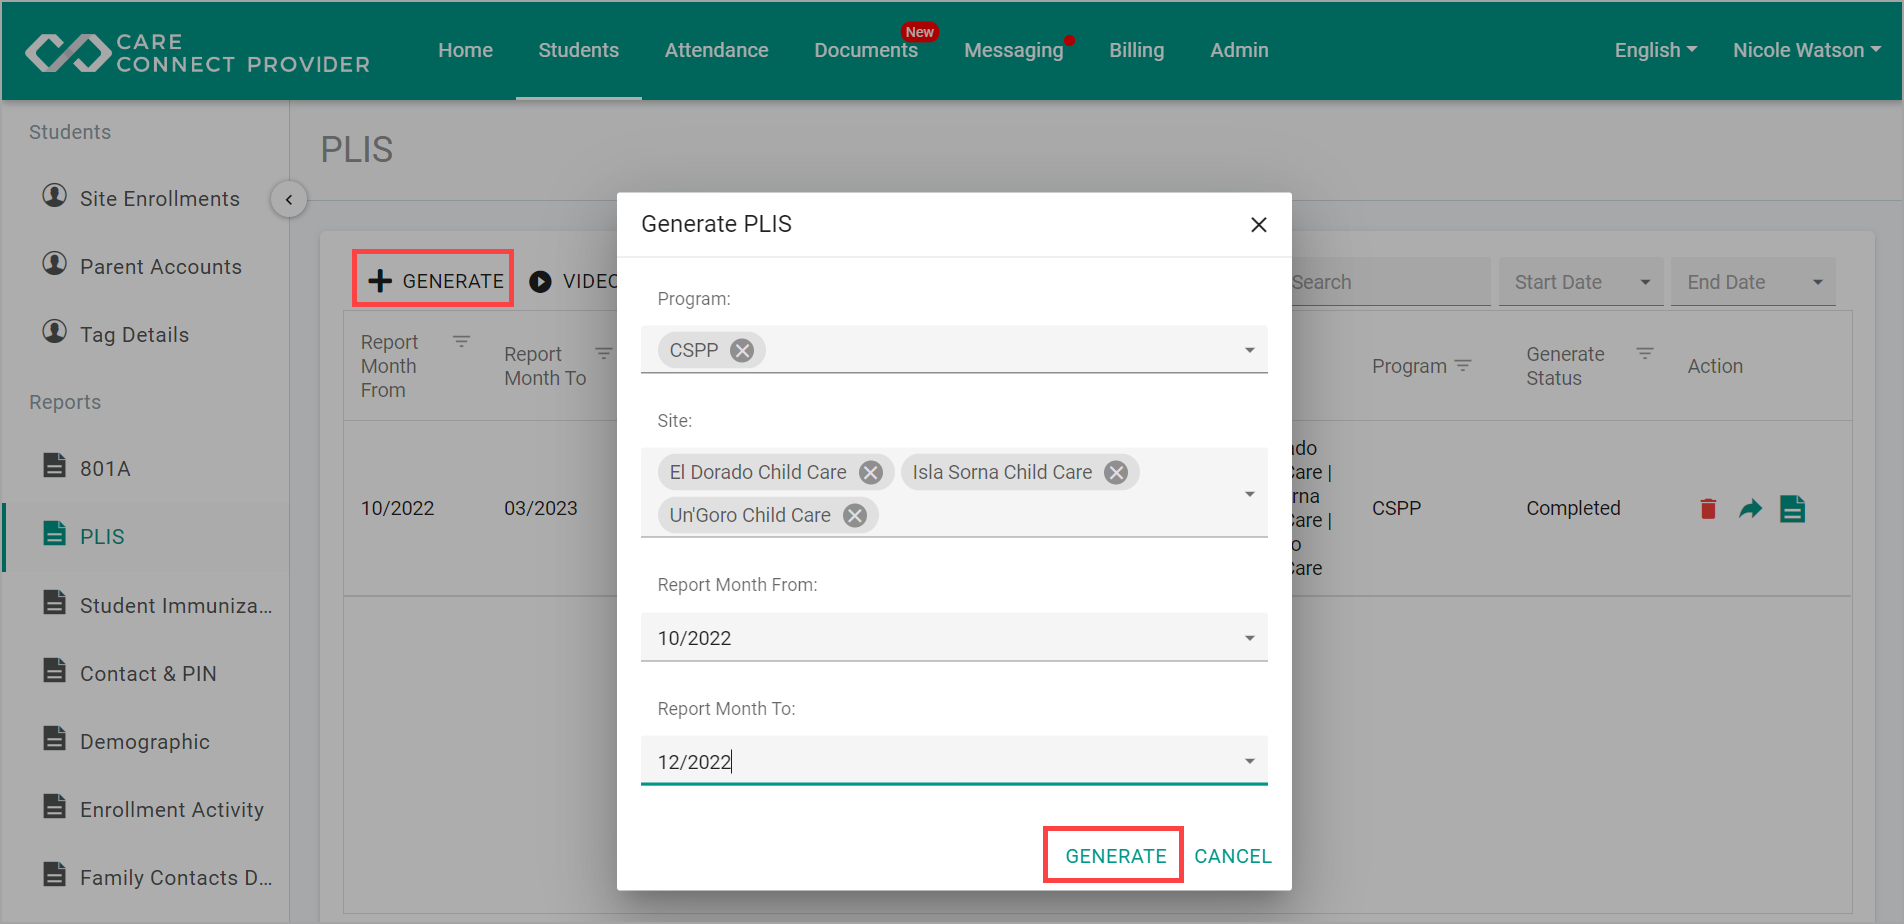Click the GENERATE button in dialog
This screenshot has height=924, width=1904.
pyautogui.click(x=1116, y=856)
